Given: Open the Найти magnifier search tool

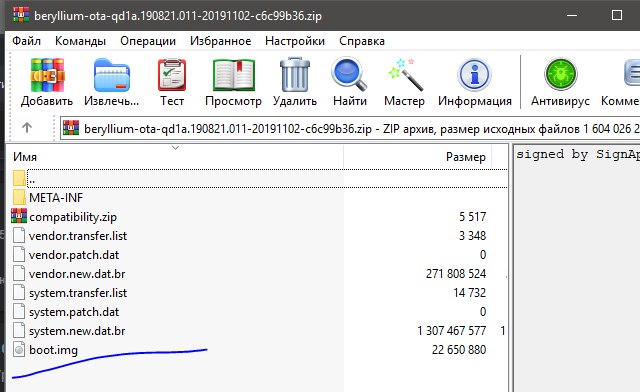Looking at the screenshot, I should [x=349, y=74].
